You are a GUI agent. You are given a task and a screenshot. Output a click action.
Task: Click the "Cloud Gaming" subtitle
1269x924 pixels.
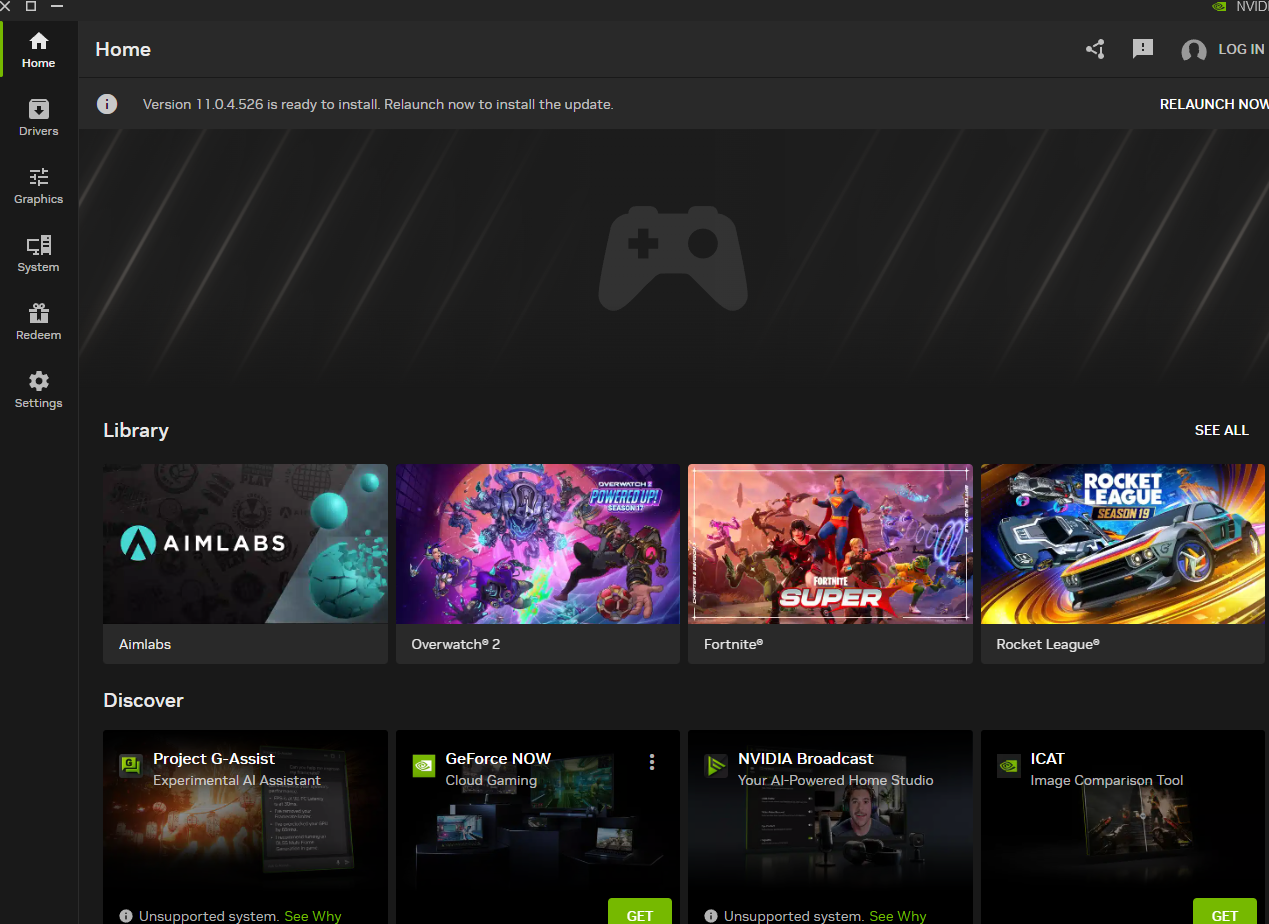(x=491, y=780)
